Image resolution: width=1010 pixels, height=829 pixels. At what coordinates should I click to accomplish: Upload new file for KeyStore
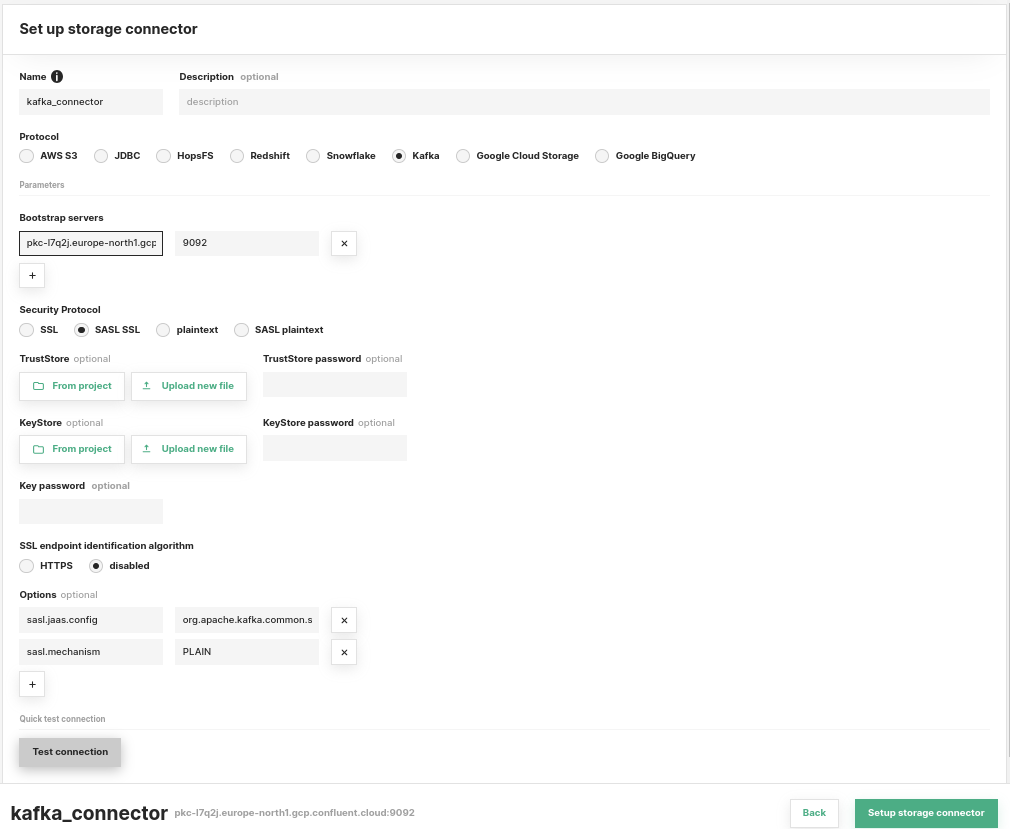pyautogui.click(x=189, y=449)
